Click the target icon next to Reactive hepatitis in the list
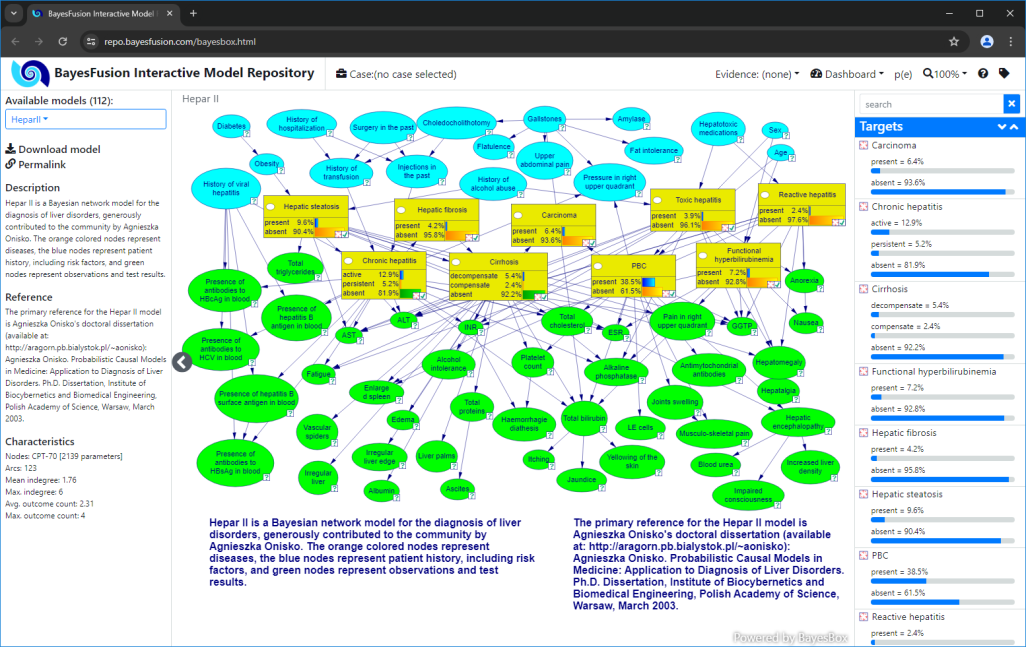Image resolution: width=1026 pixels, height=647 pixels. (864, 617)
